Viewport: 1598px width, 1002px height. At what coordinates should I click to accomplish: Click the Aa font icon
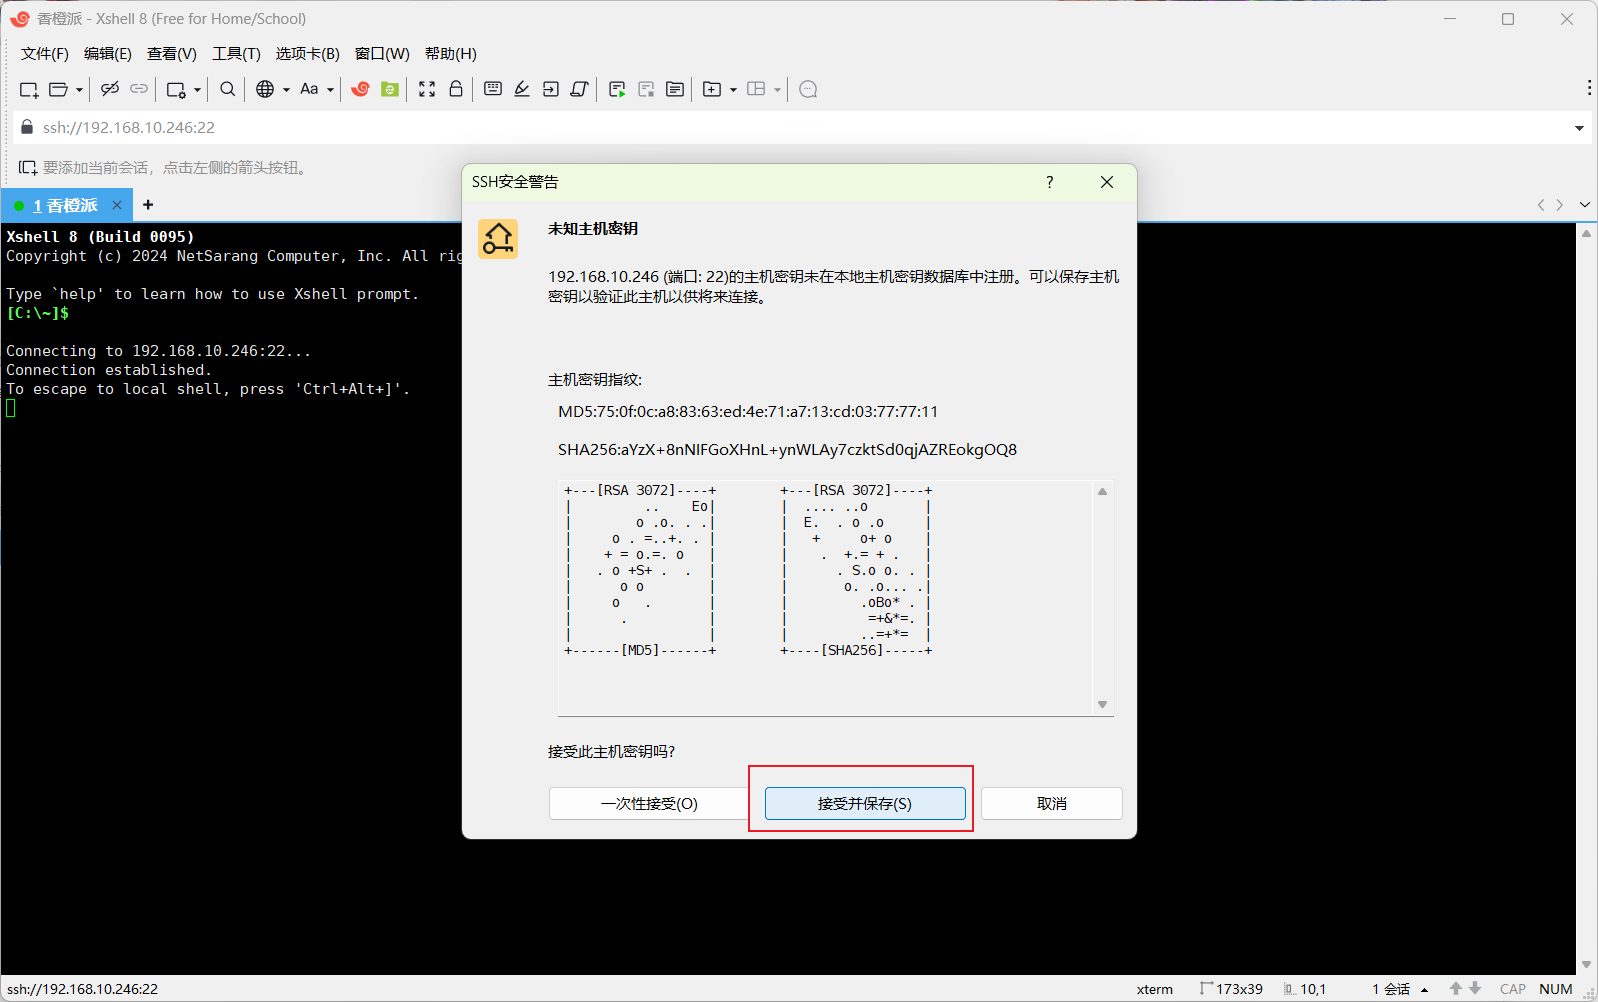[x=309, y=89]
